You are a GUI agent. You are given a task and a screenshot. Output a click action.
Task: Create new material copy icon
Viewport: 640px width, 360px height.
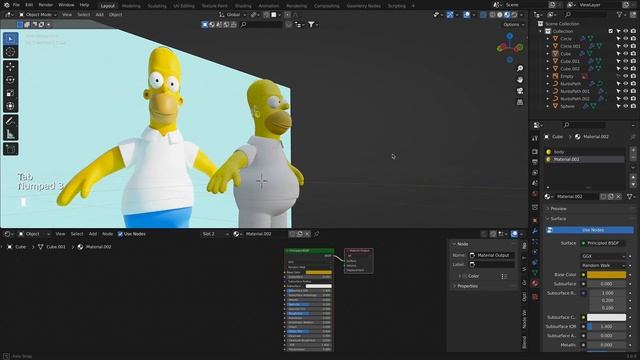[x=611, y=196]
